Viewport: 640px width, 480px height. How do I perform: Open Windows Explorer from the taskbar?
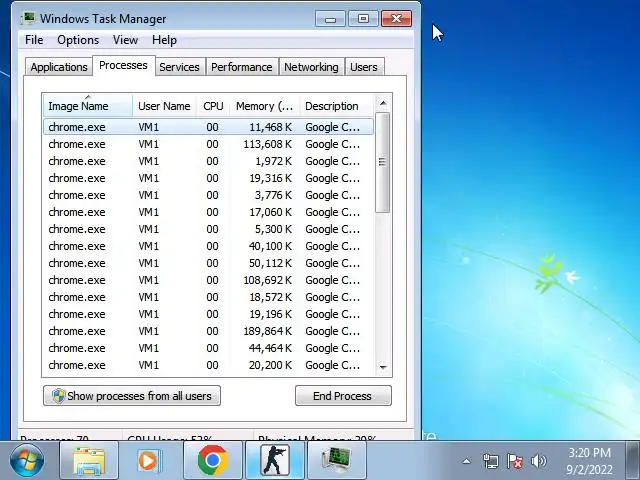coord(89,460)
